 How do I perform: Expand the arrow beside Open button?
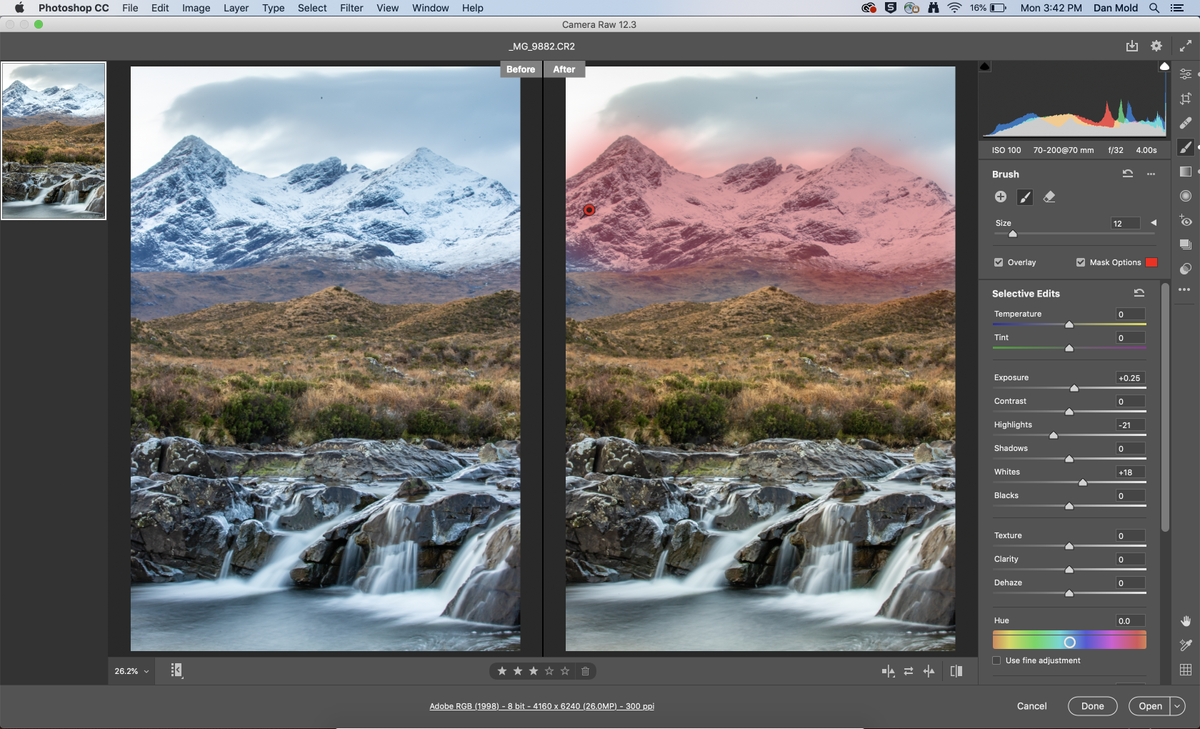tap(1176, 706)
